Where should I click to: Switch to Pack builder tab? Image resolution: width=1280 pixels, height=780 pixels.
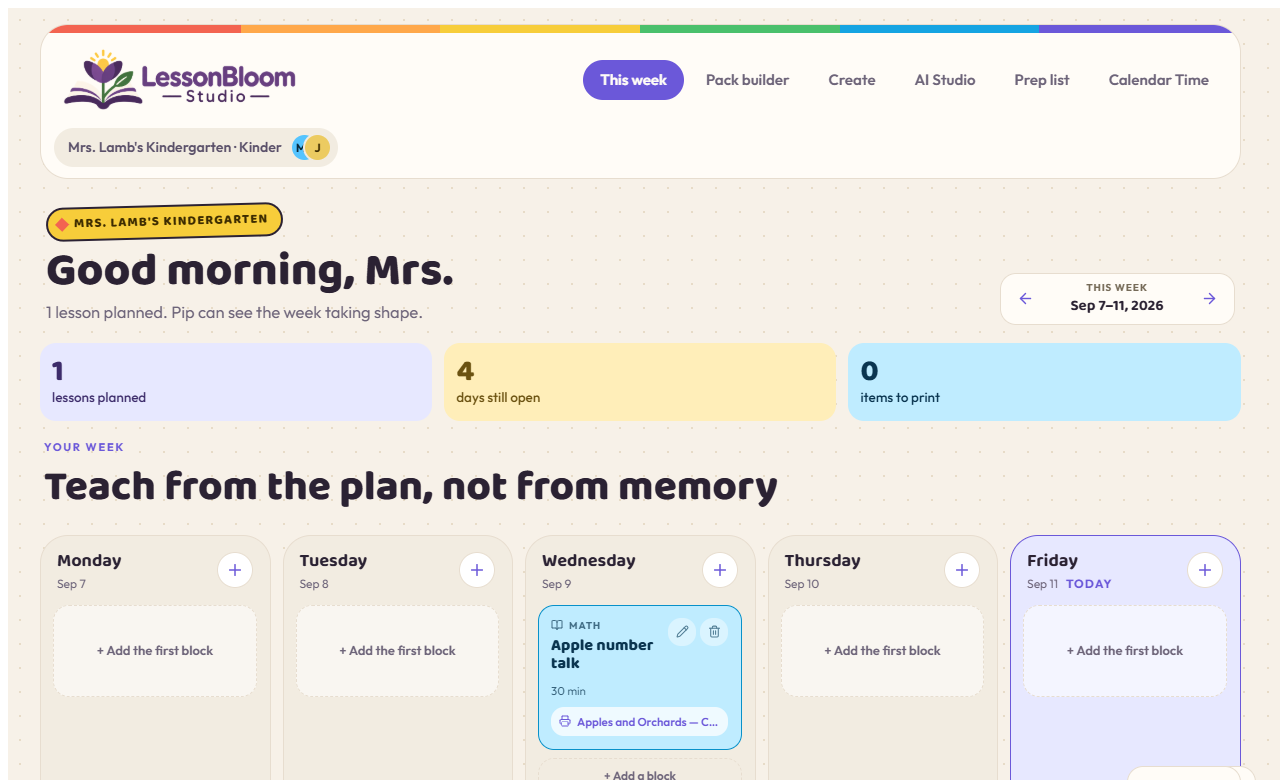(x=747, y=80)
